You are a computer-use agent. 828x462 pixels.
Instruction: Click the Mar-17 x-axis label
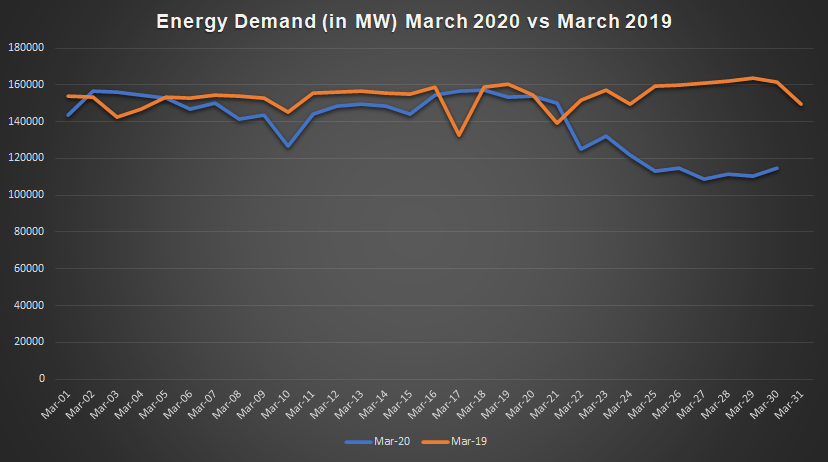pyautogui.click(x=450, y=405)
